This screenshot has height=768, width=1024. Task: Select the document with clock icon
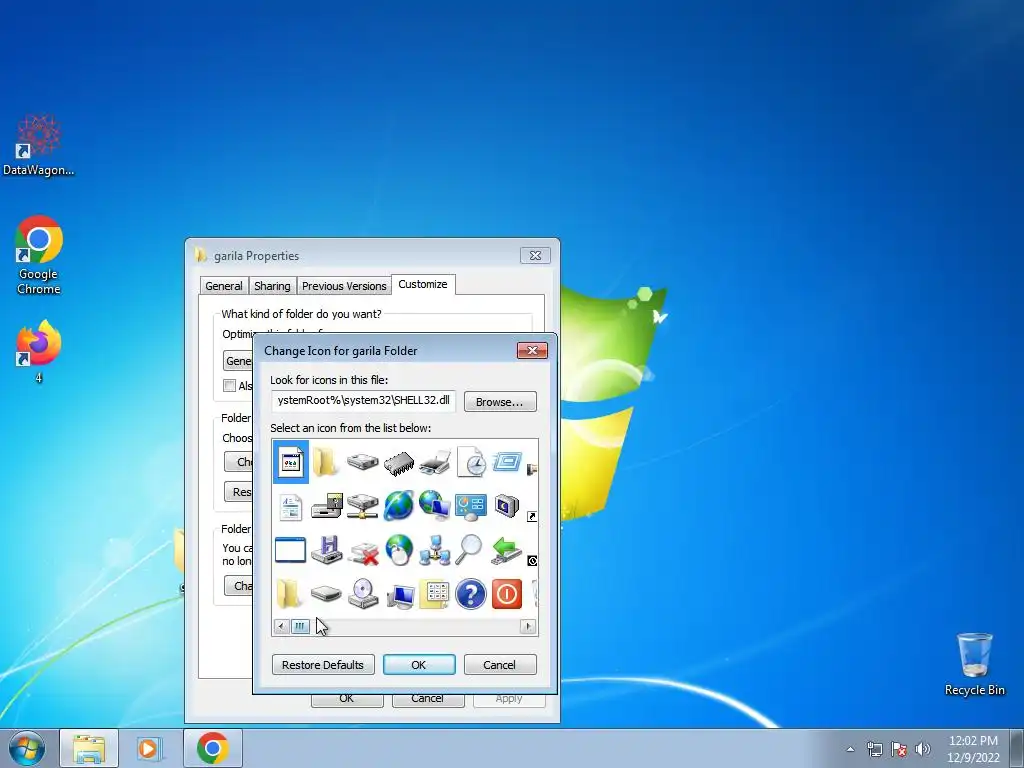pyautogui.click(x=471, y=462)
